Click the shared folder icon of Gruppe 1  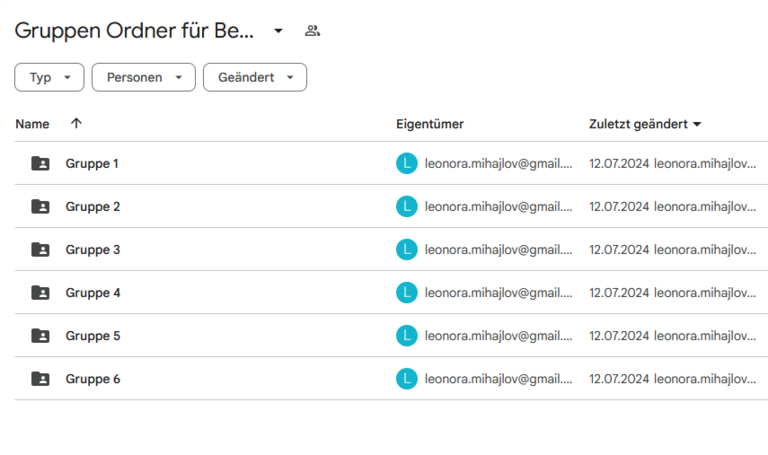pyautogui.click(x=40, y=163)
